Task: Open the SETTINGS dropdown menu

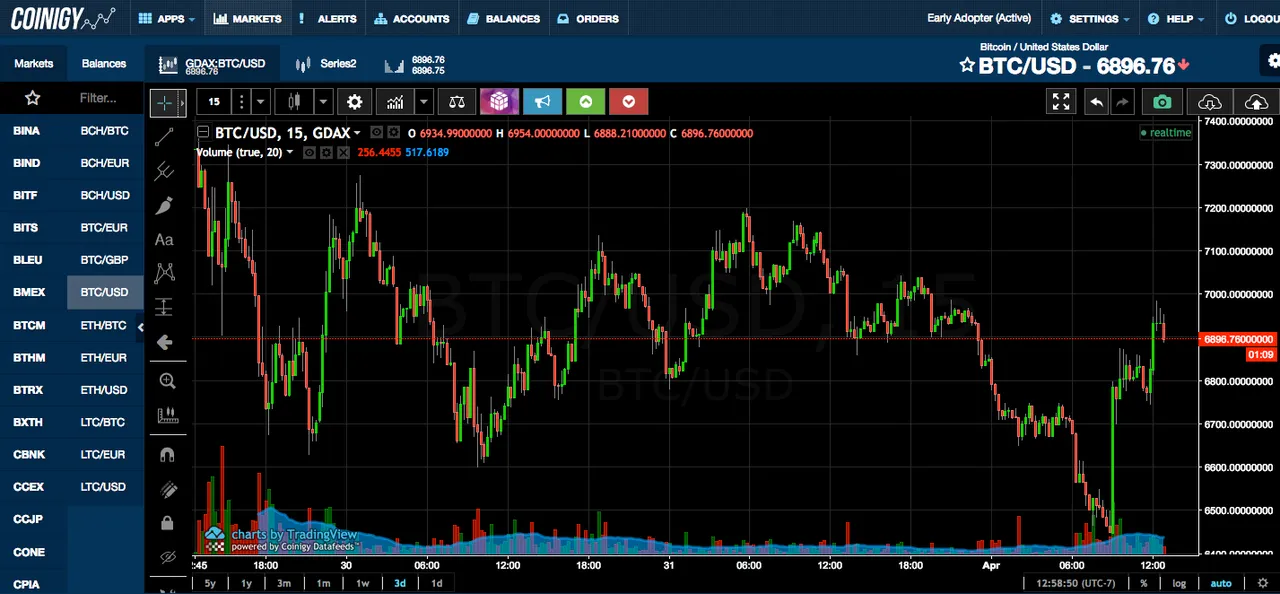Action: coord(1089,18)
